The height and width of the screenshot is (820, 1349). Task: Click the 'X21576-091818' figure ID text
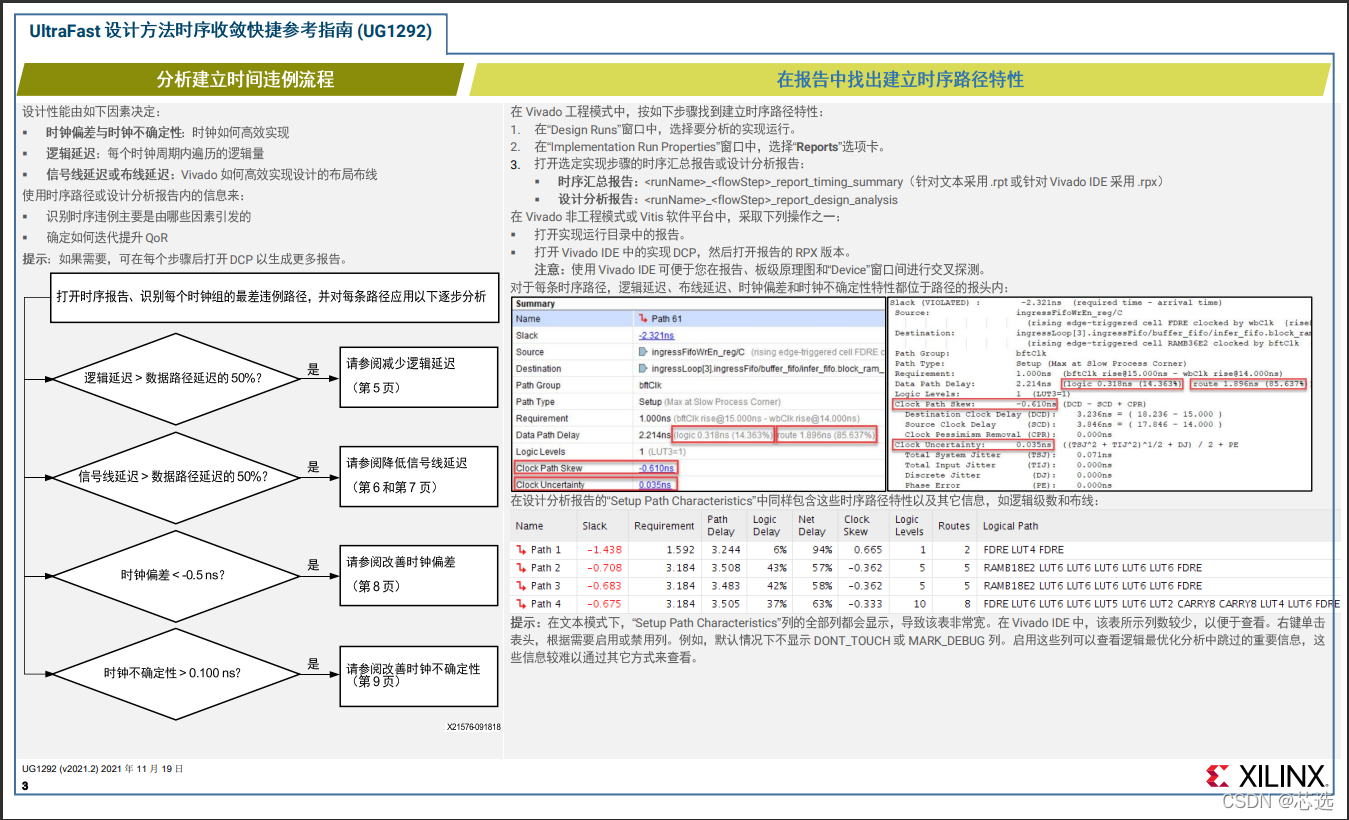473,727
